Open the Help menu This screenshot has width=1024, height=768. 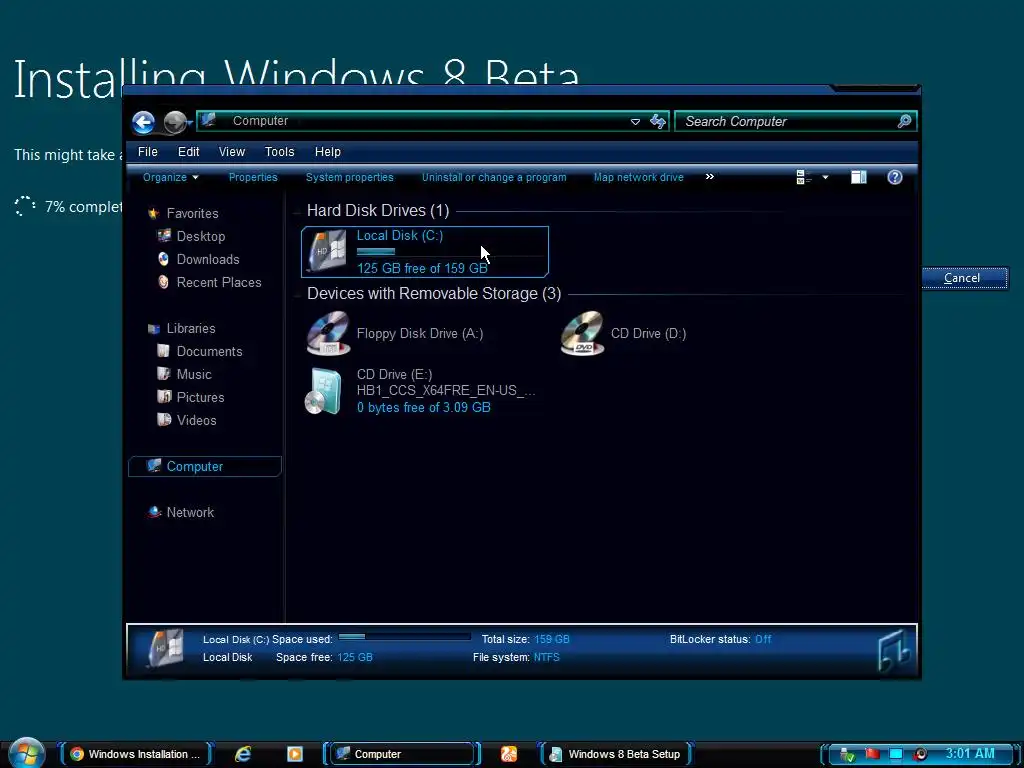328,152
